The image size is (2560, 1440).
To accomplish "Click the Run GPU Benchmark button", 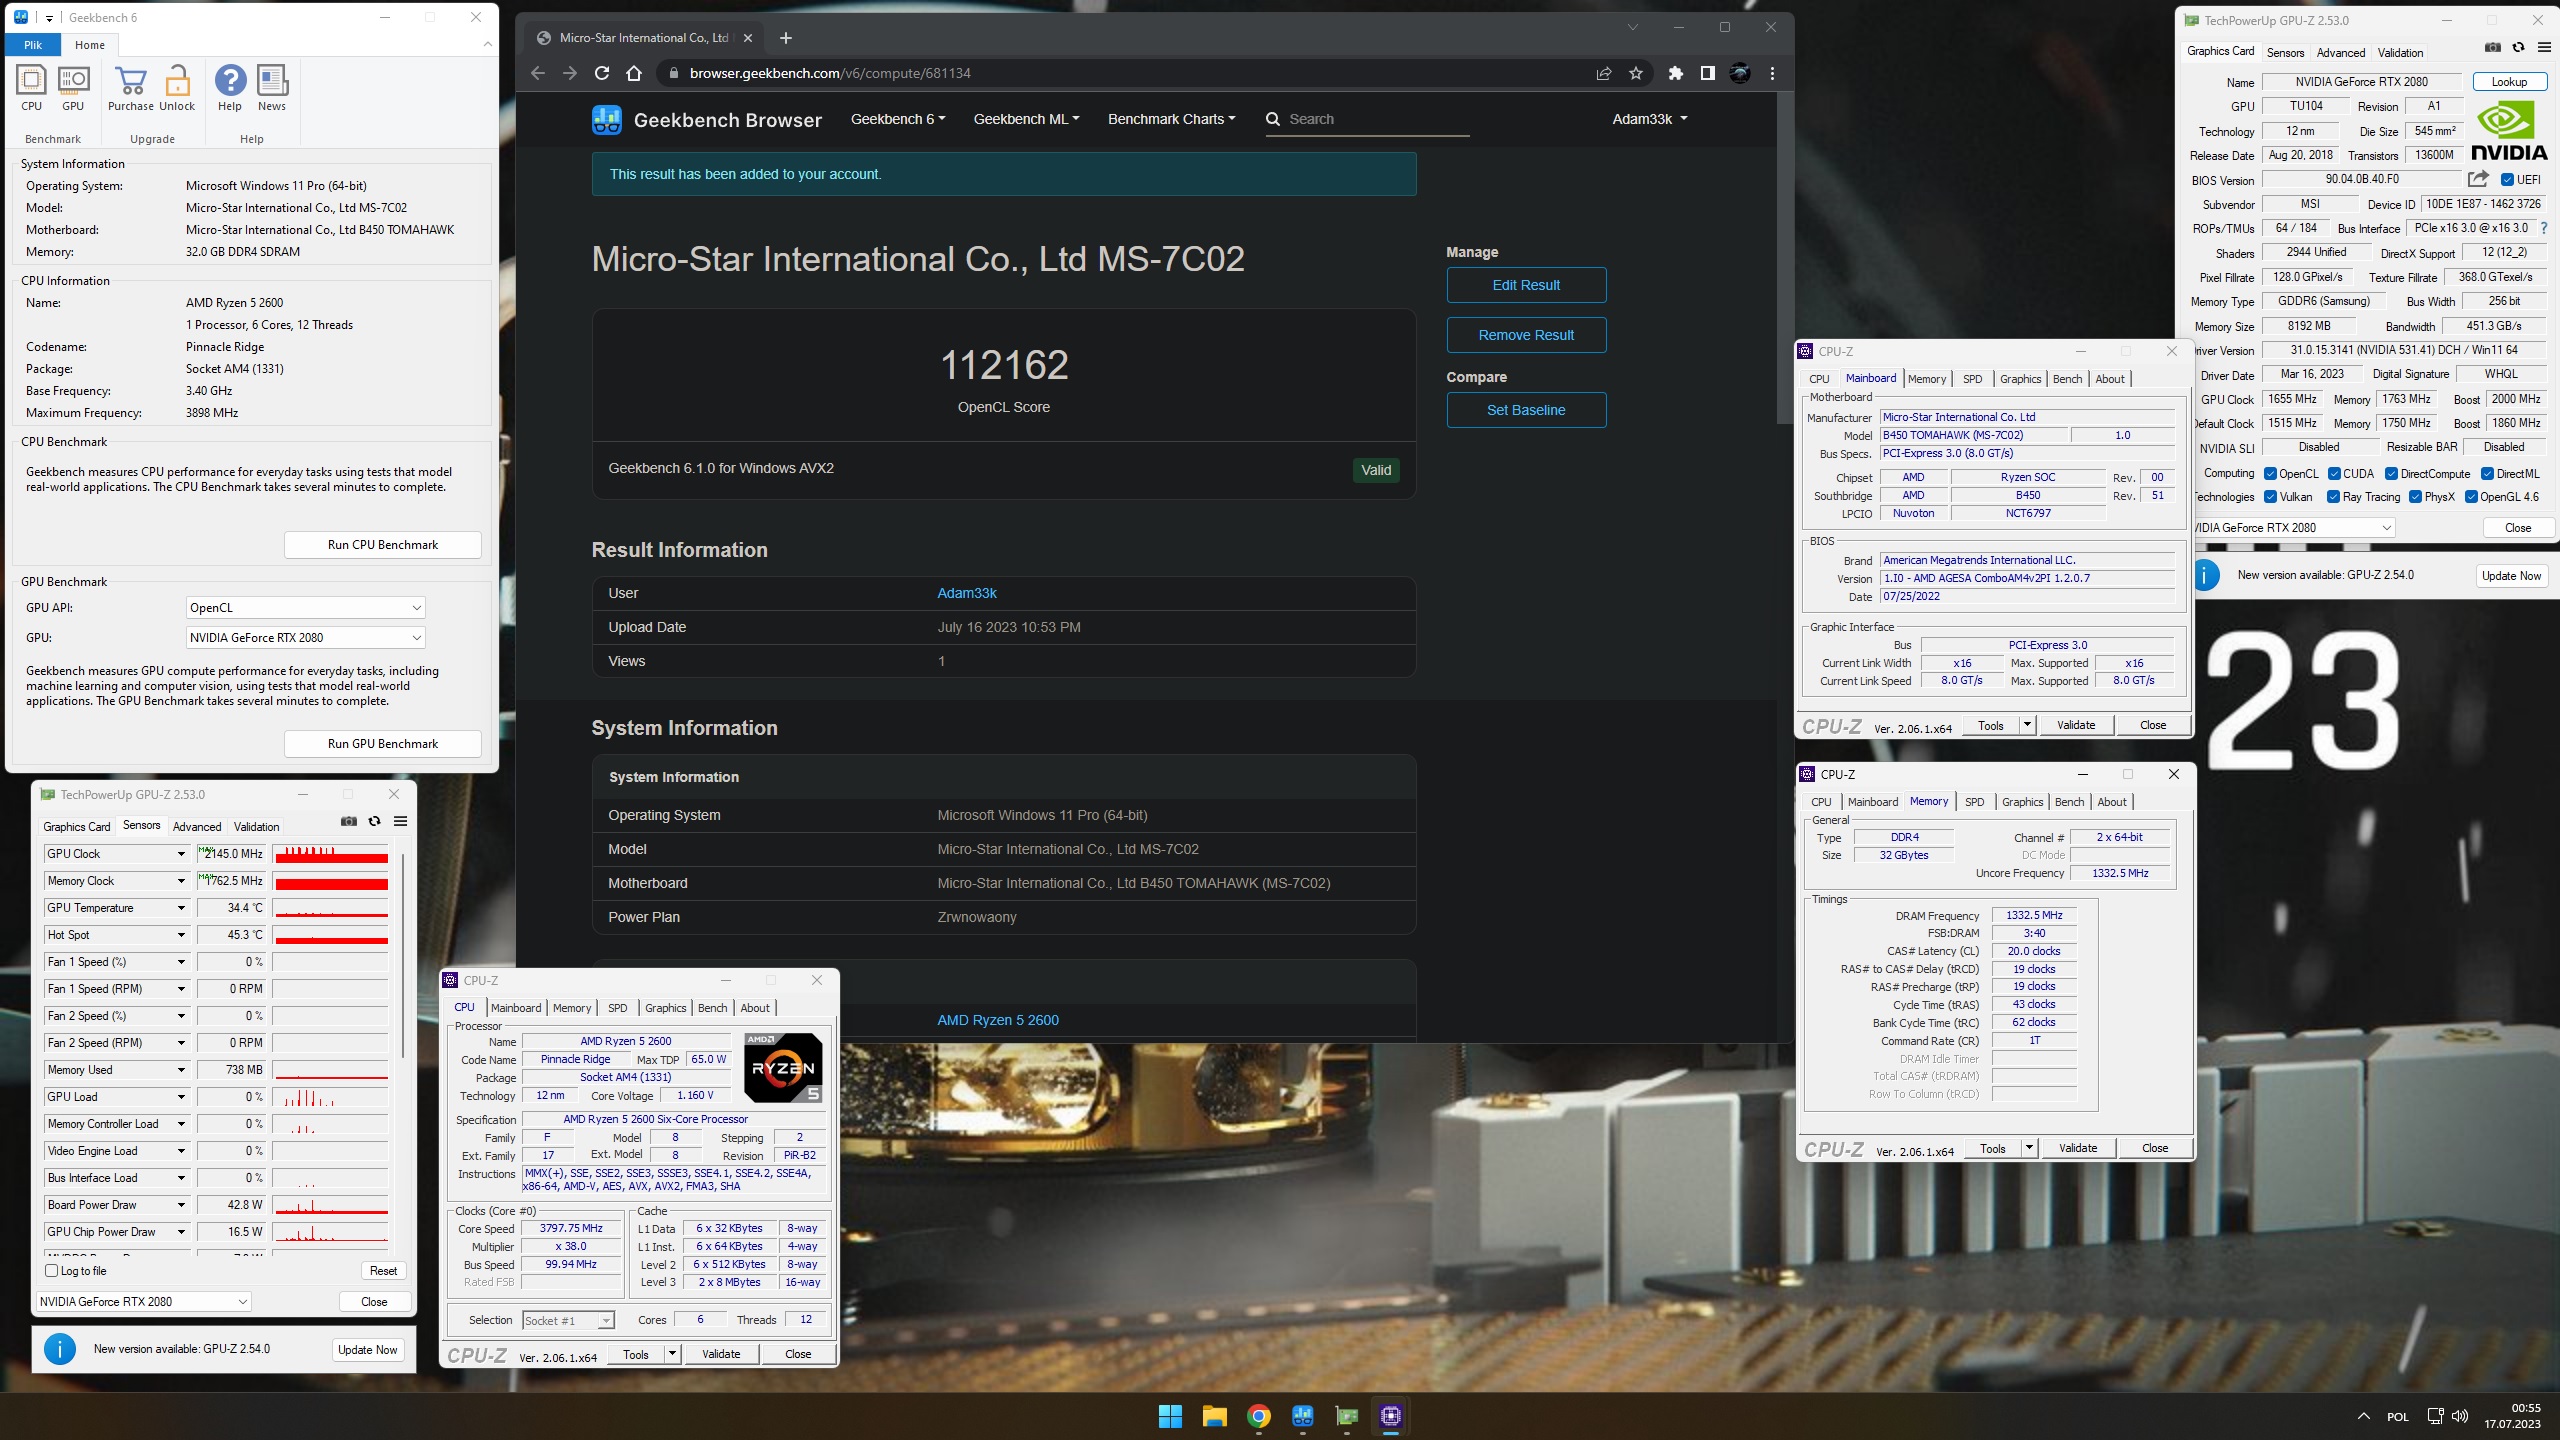I will click(383, 744).
